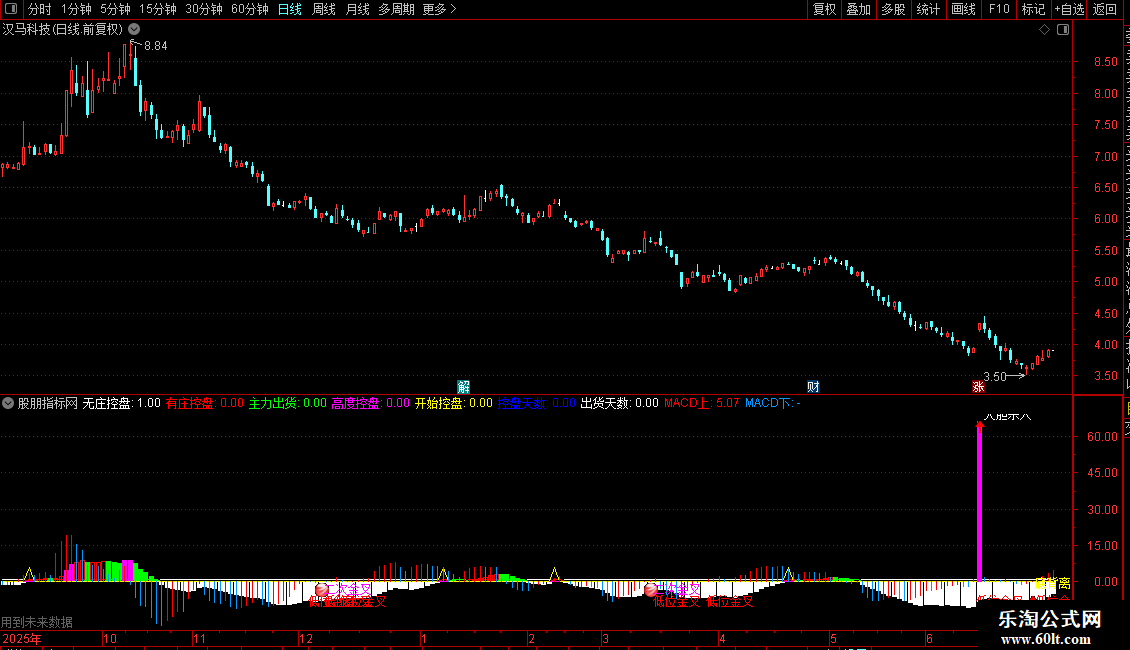Click the 标记 mark button

coord(1033,9)
